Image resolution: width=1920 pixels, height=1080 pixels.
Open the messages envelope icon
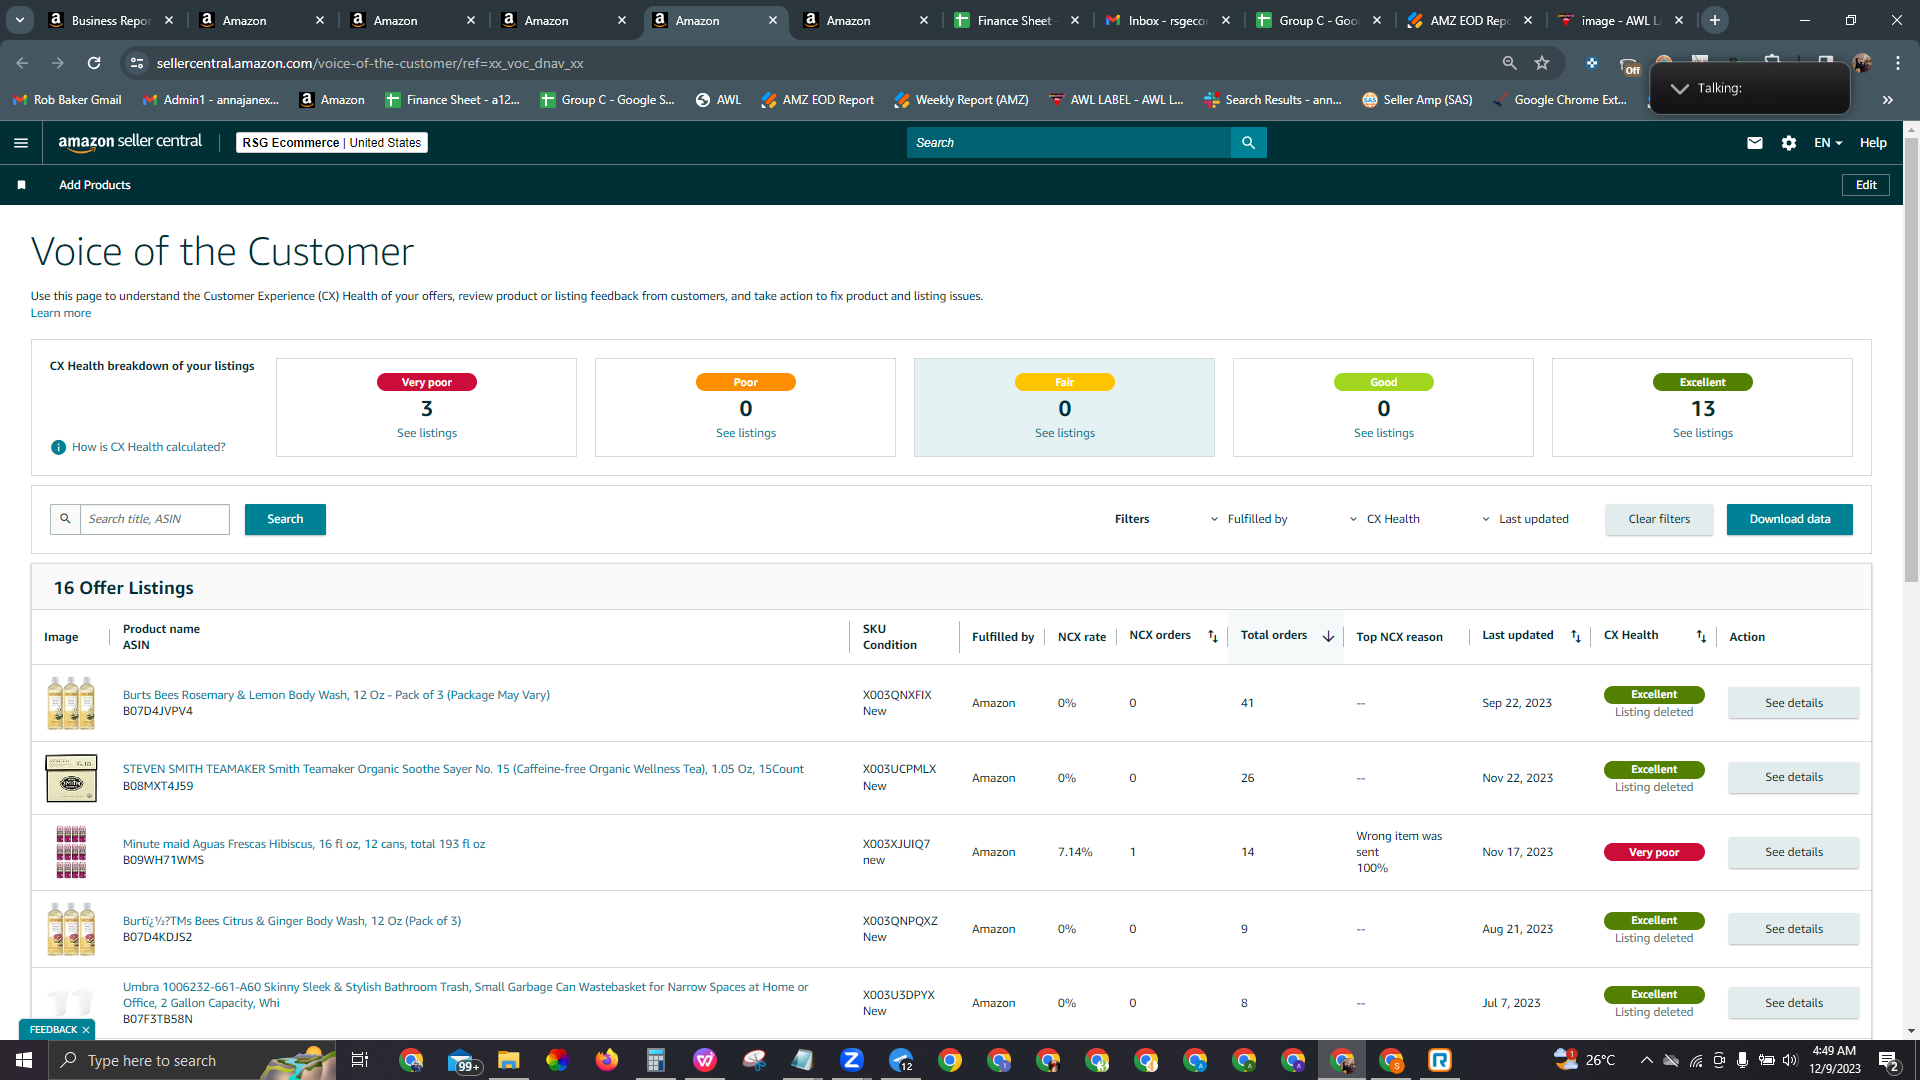pos(1754,143)
